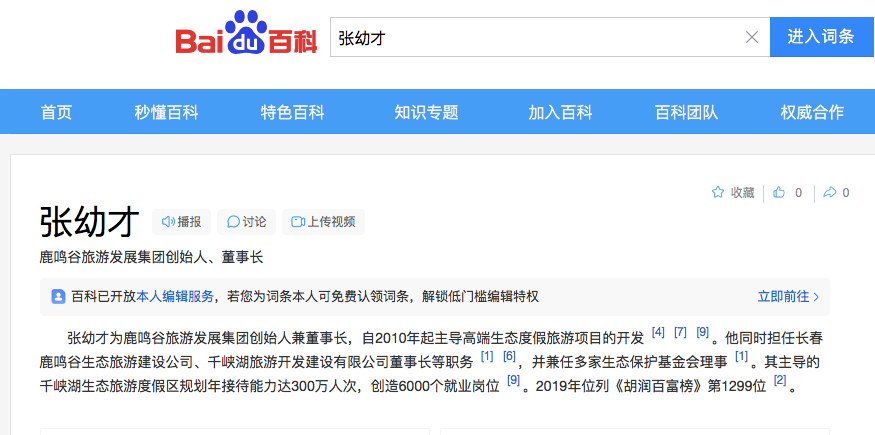
Task: Open 权威合作 navigation item
Action: 812,112
